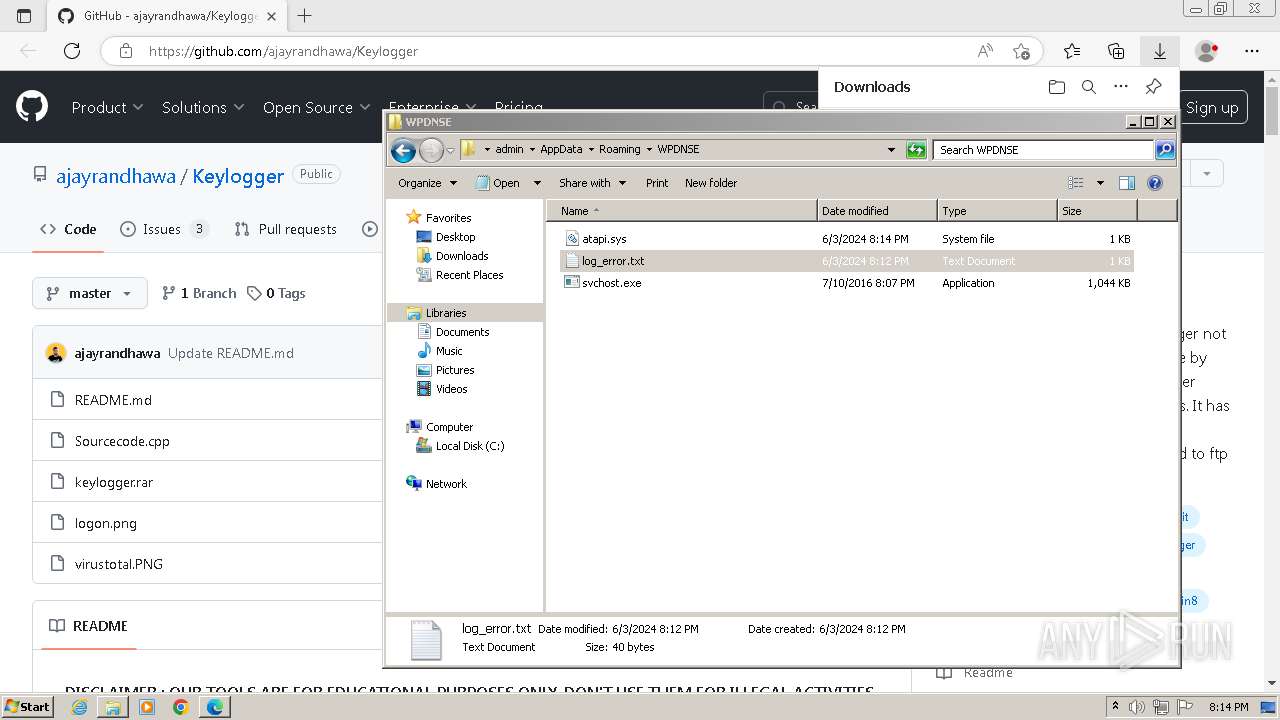Click Print in Explorer toolbar
Image resolution: width=1280 pixels, height=720 pixels.
(657, 183)
